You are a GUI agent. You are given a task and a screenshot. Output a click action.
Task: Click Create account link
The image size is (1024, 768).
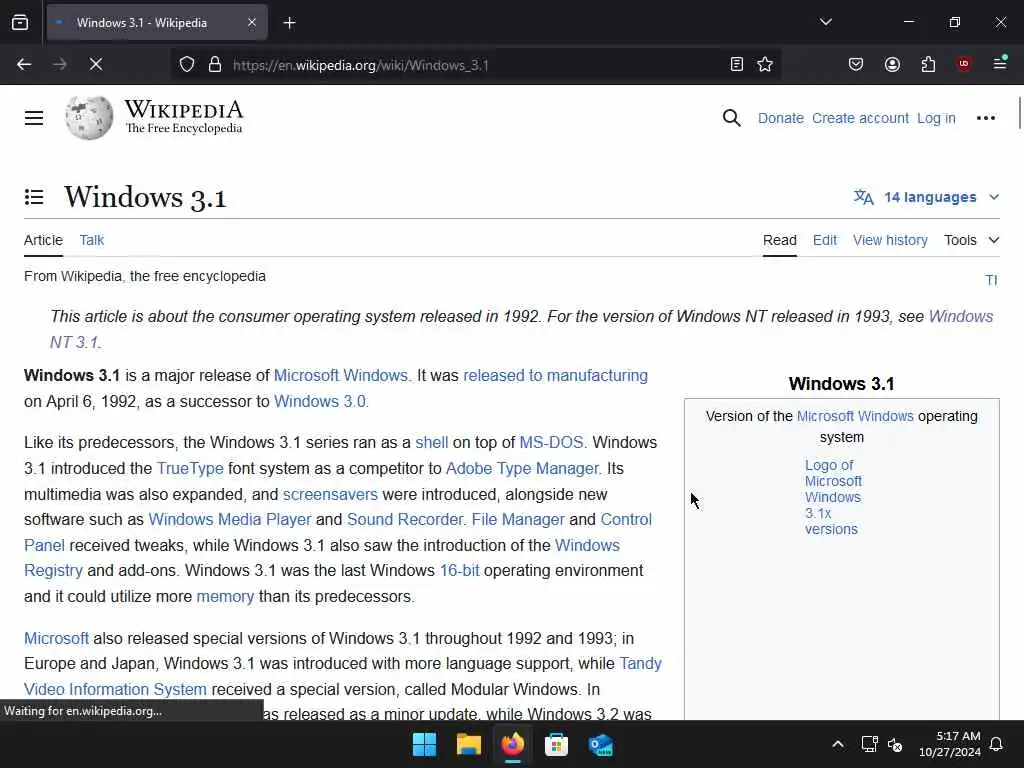pyautogui.click(x=860, y=118)
